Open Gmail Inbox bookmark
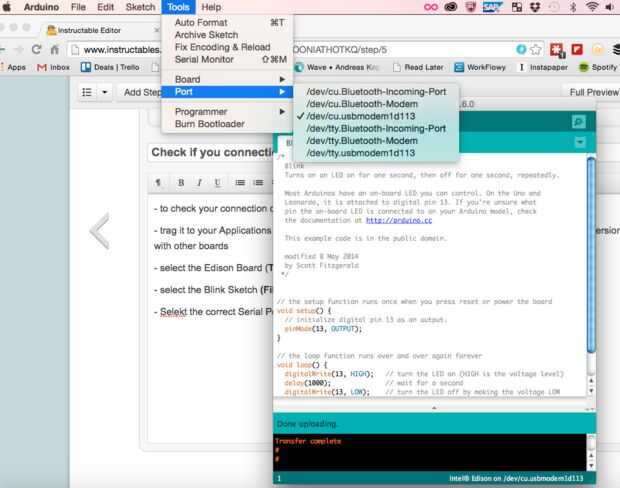 (x=53, y=68)
